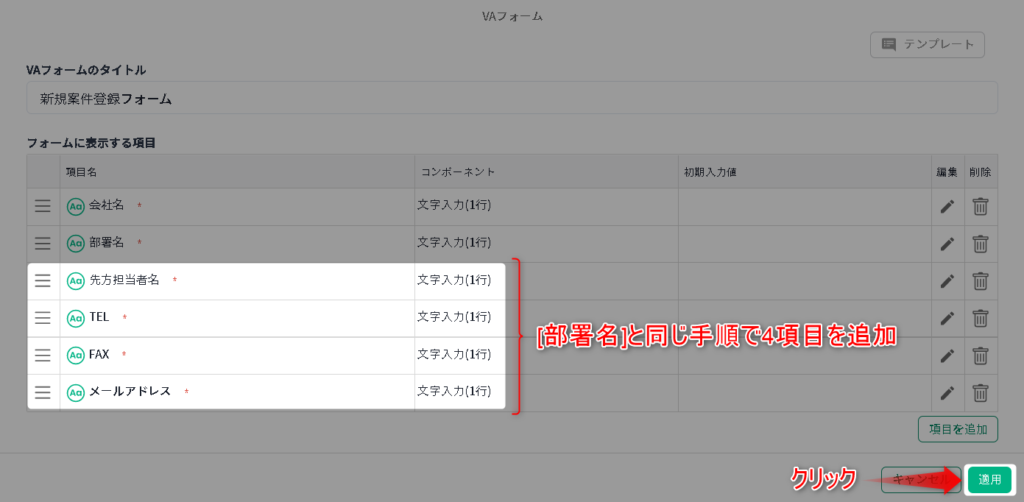
Task: Click the 項目を追加 button
Action: pyautogui.click(x=957, y=430)
